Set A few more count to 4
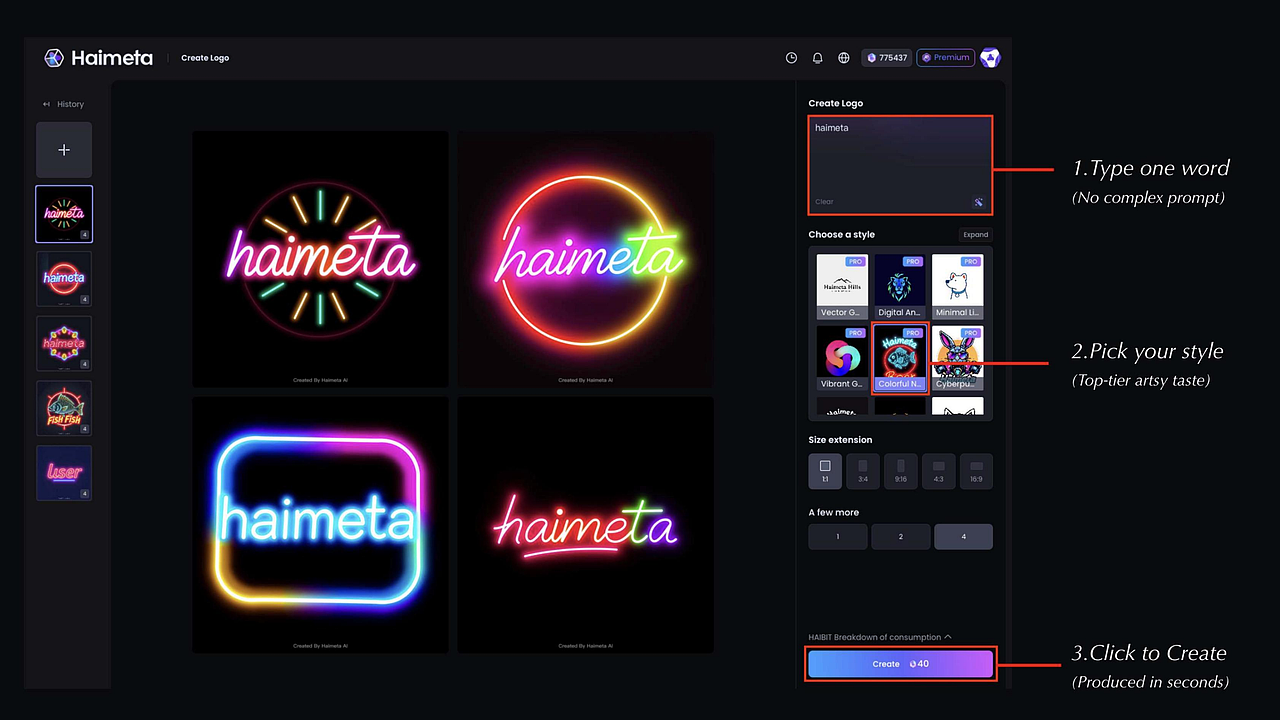The image size is (1280, 720). click(x=963, y=537)
